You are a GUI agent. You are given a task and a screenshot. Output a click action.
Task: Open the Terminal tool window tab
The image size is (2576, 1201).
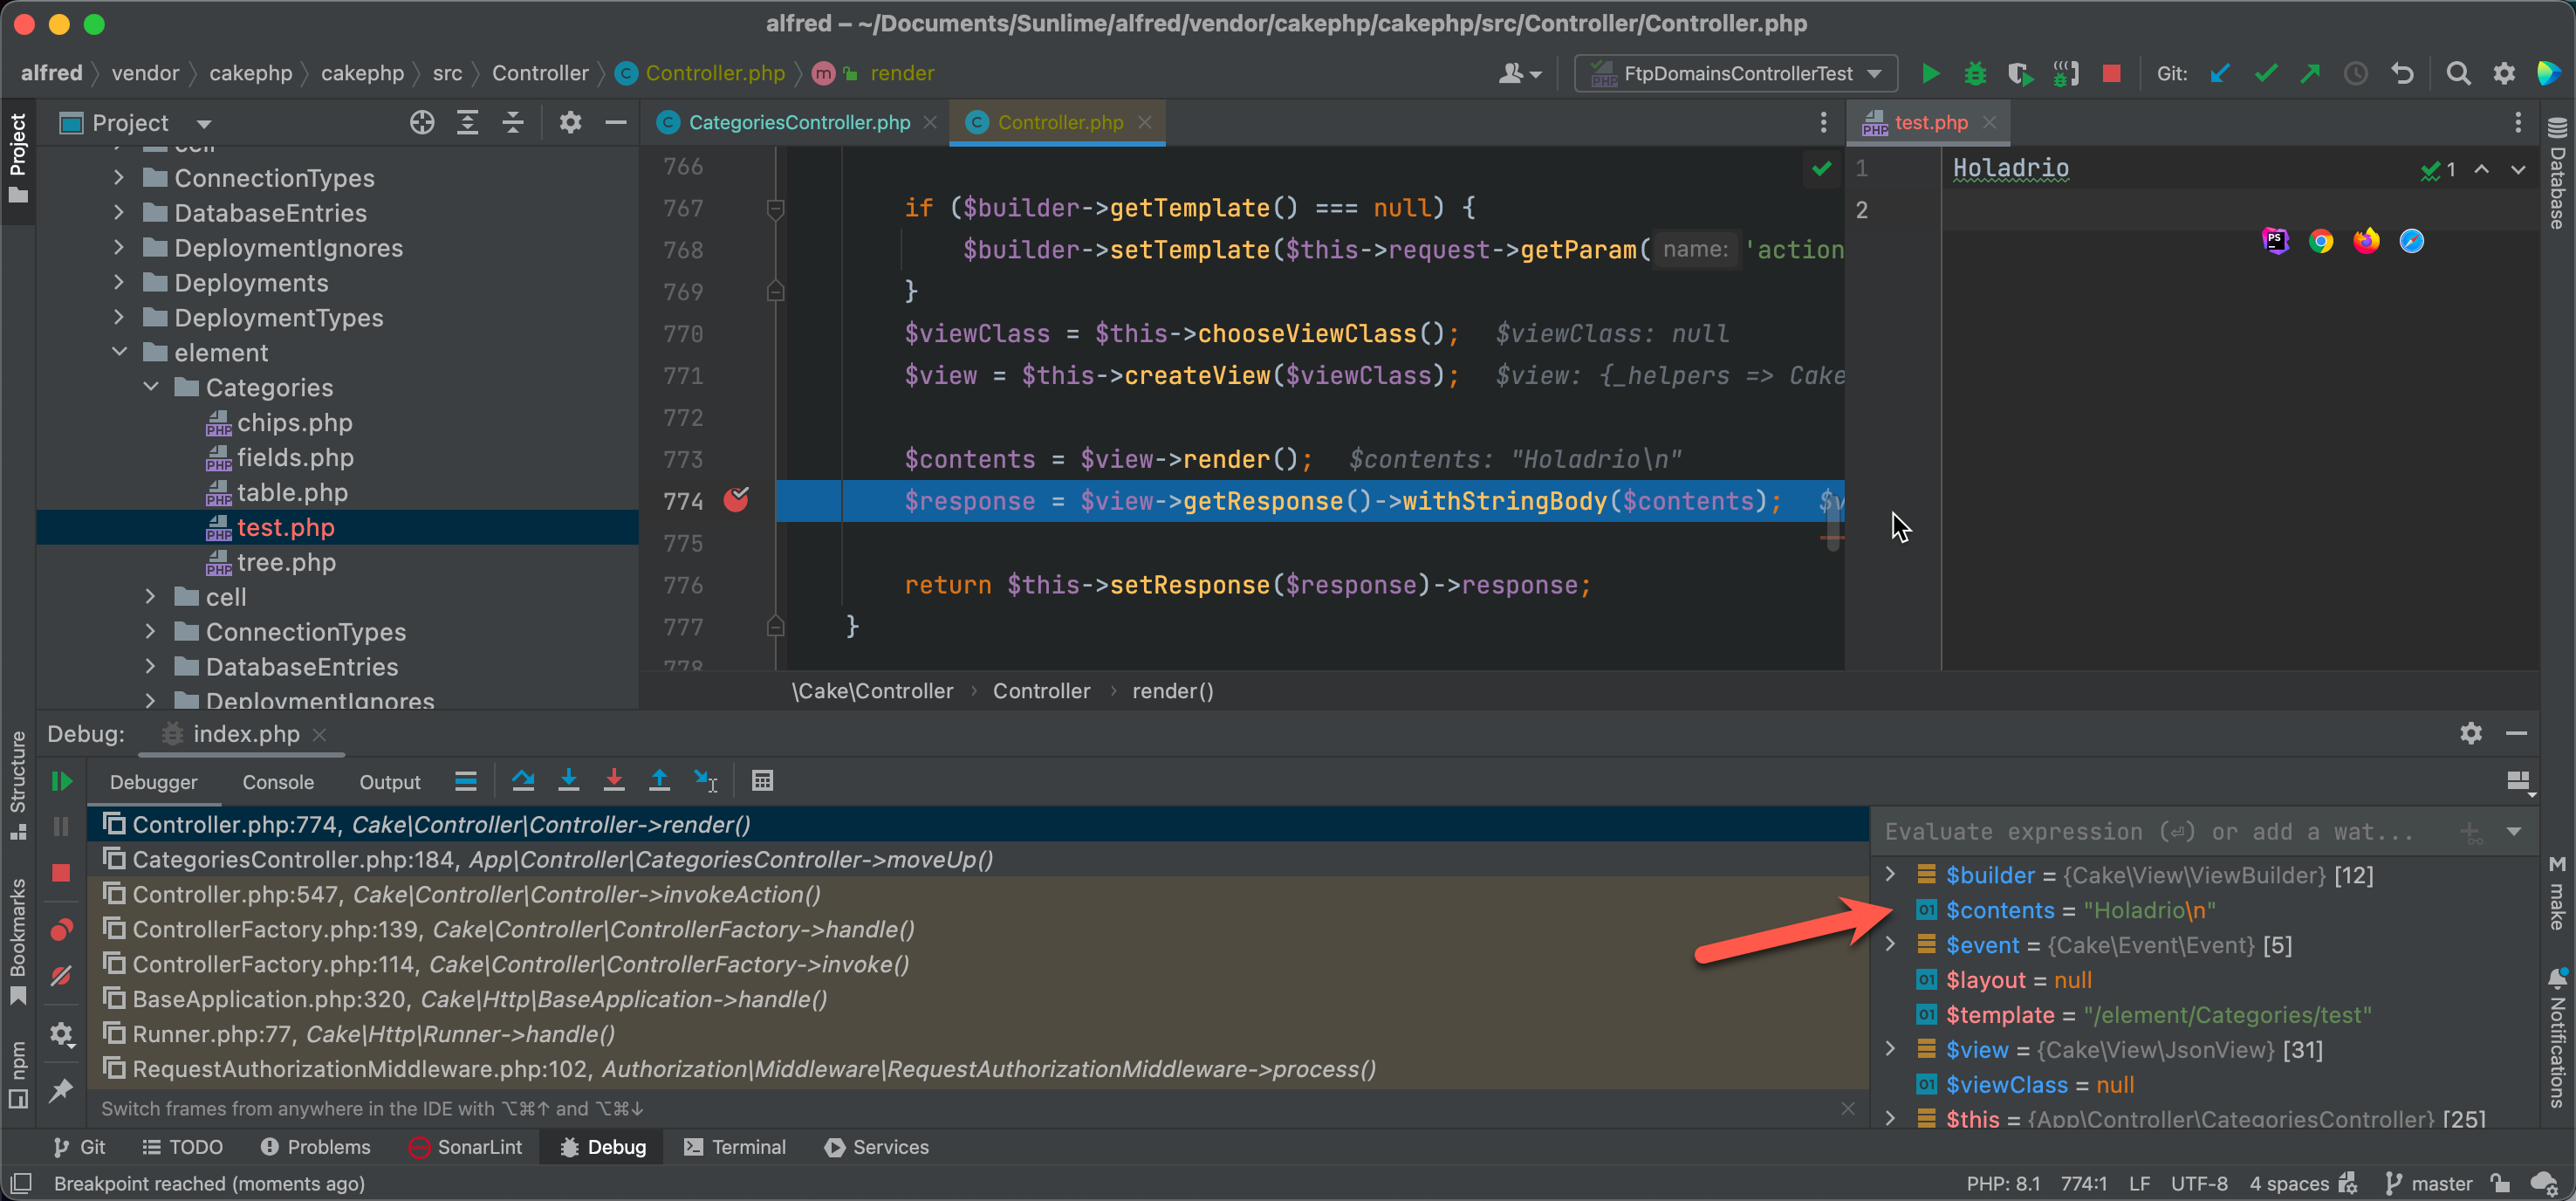(x=735, y=1147)
